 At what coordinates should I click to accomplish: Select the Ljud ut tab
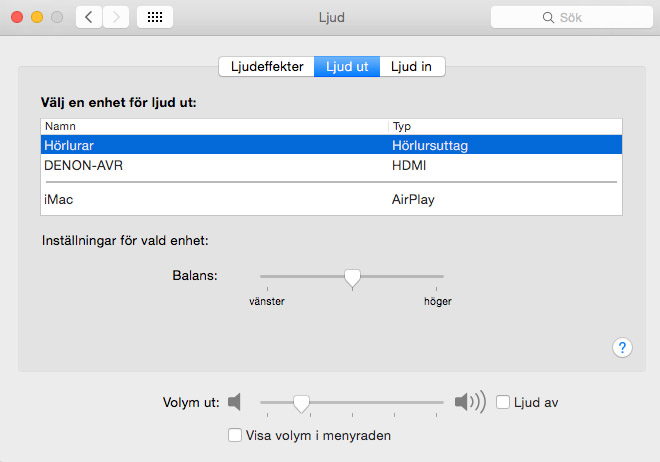[347, 67]
